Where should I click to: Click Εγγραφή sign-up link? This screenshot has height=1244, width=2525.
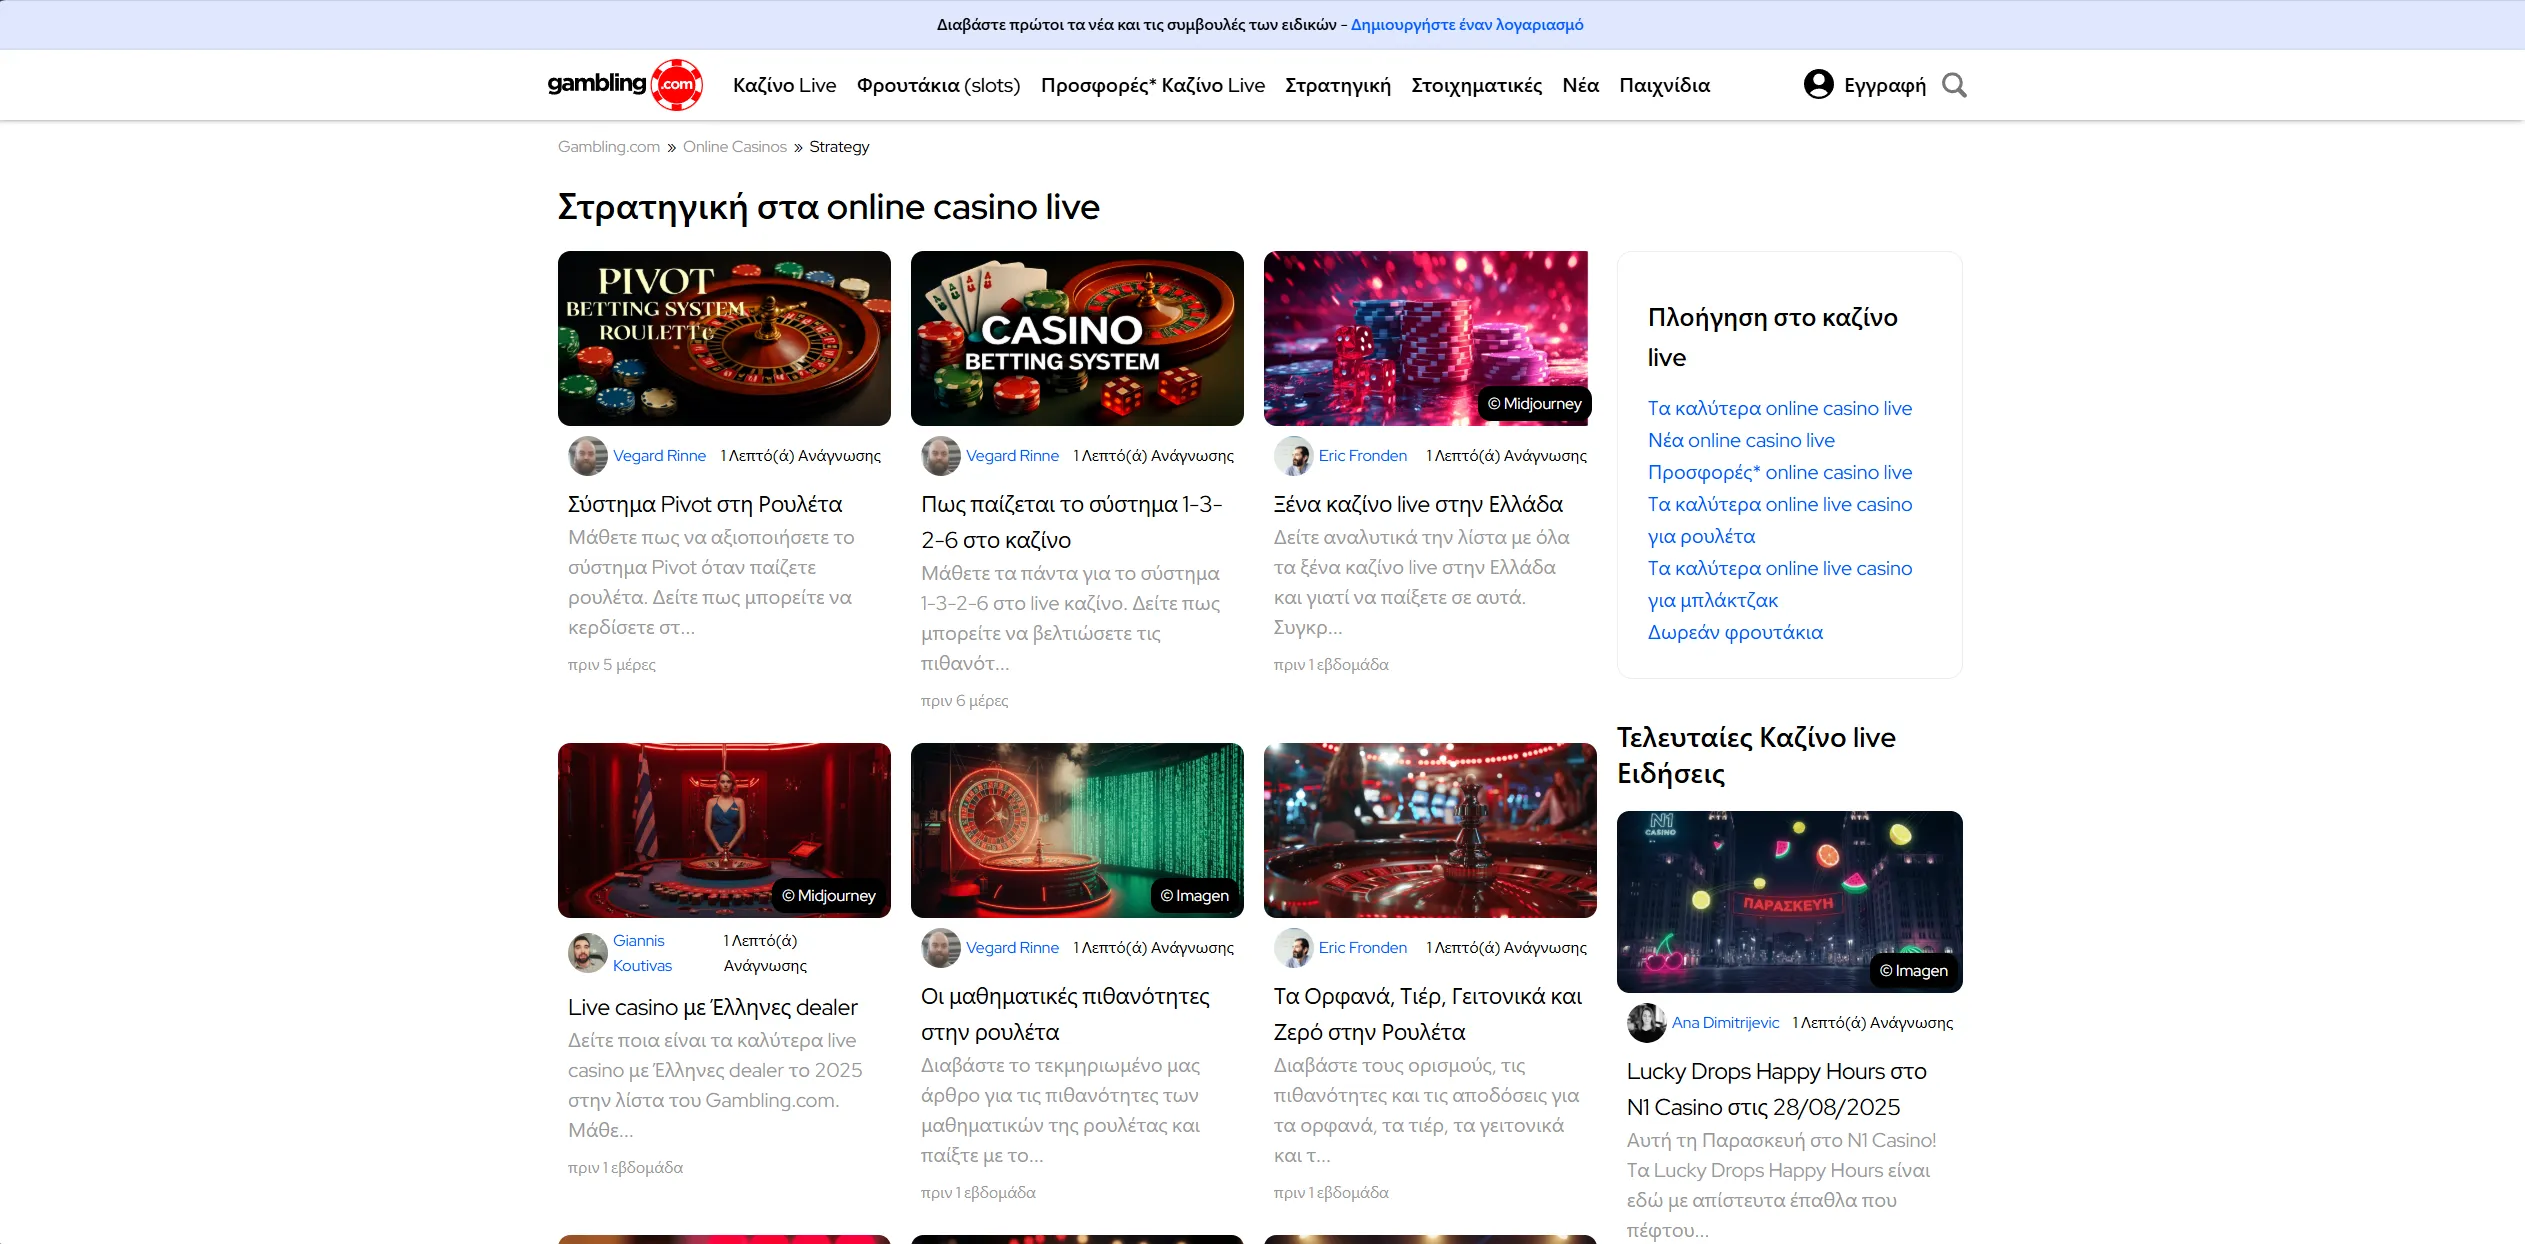1884,85
